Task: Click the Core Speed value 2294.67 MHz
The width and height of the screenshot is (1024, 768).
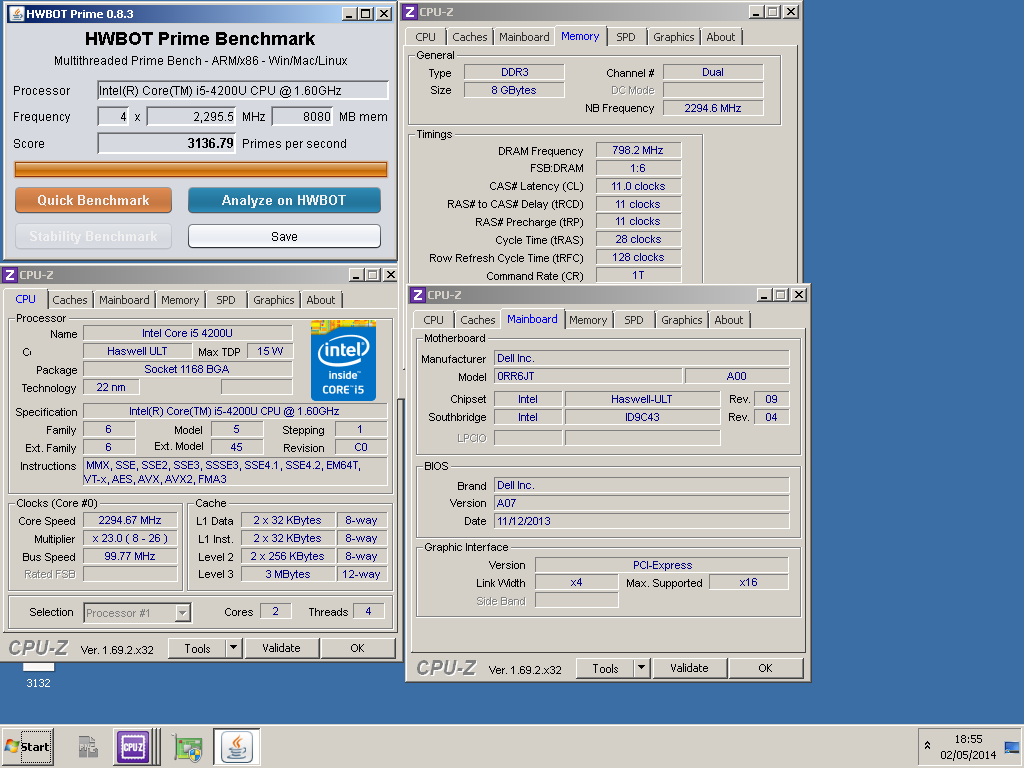Action: pos(130,520)
